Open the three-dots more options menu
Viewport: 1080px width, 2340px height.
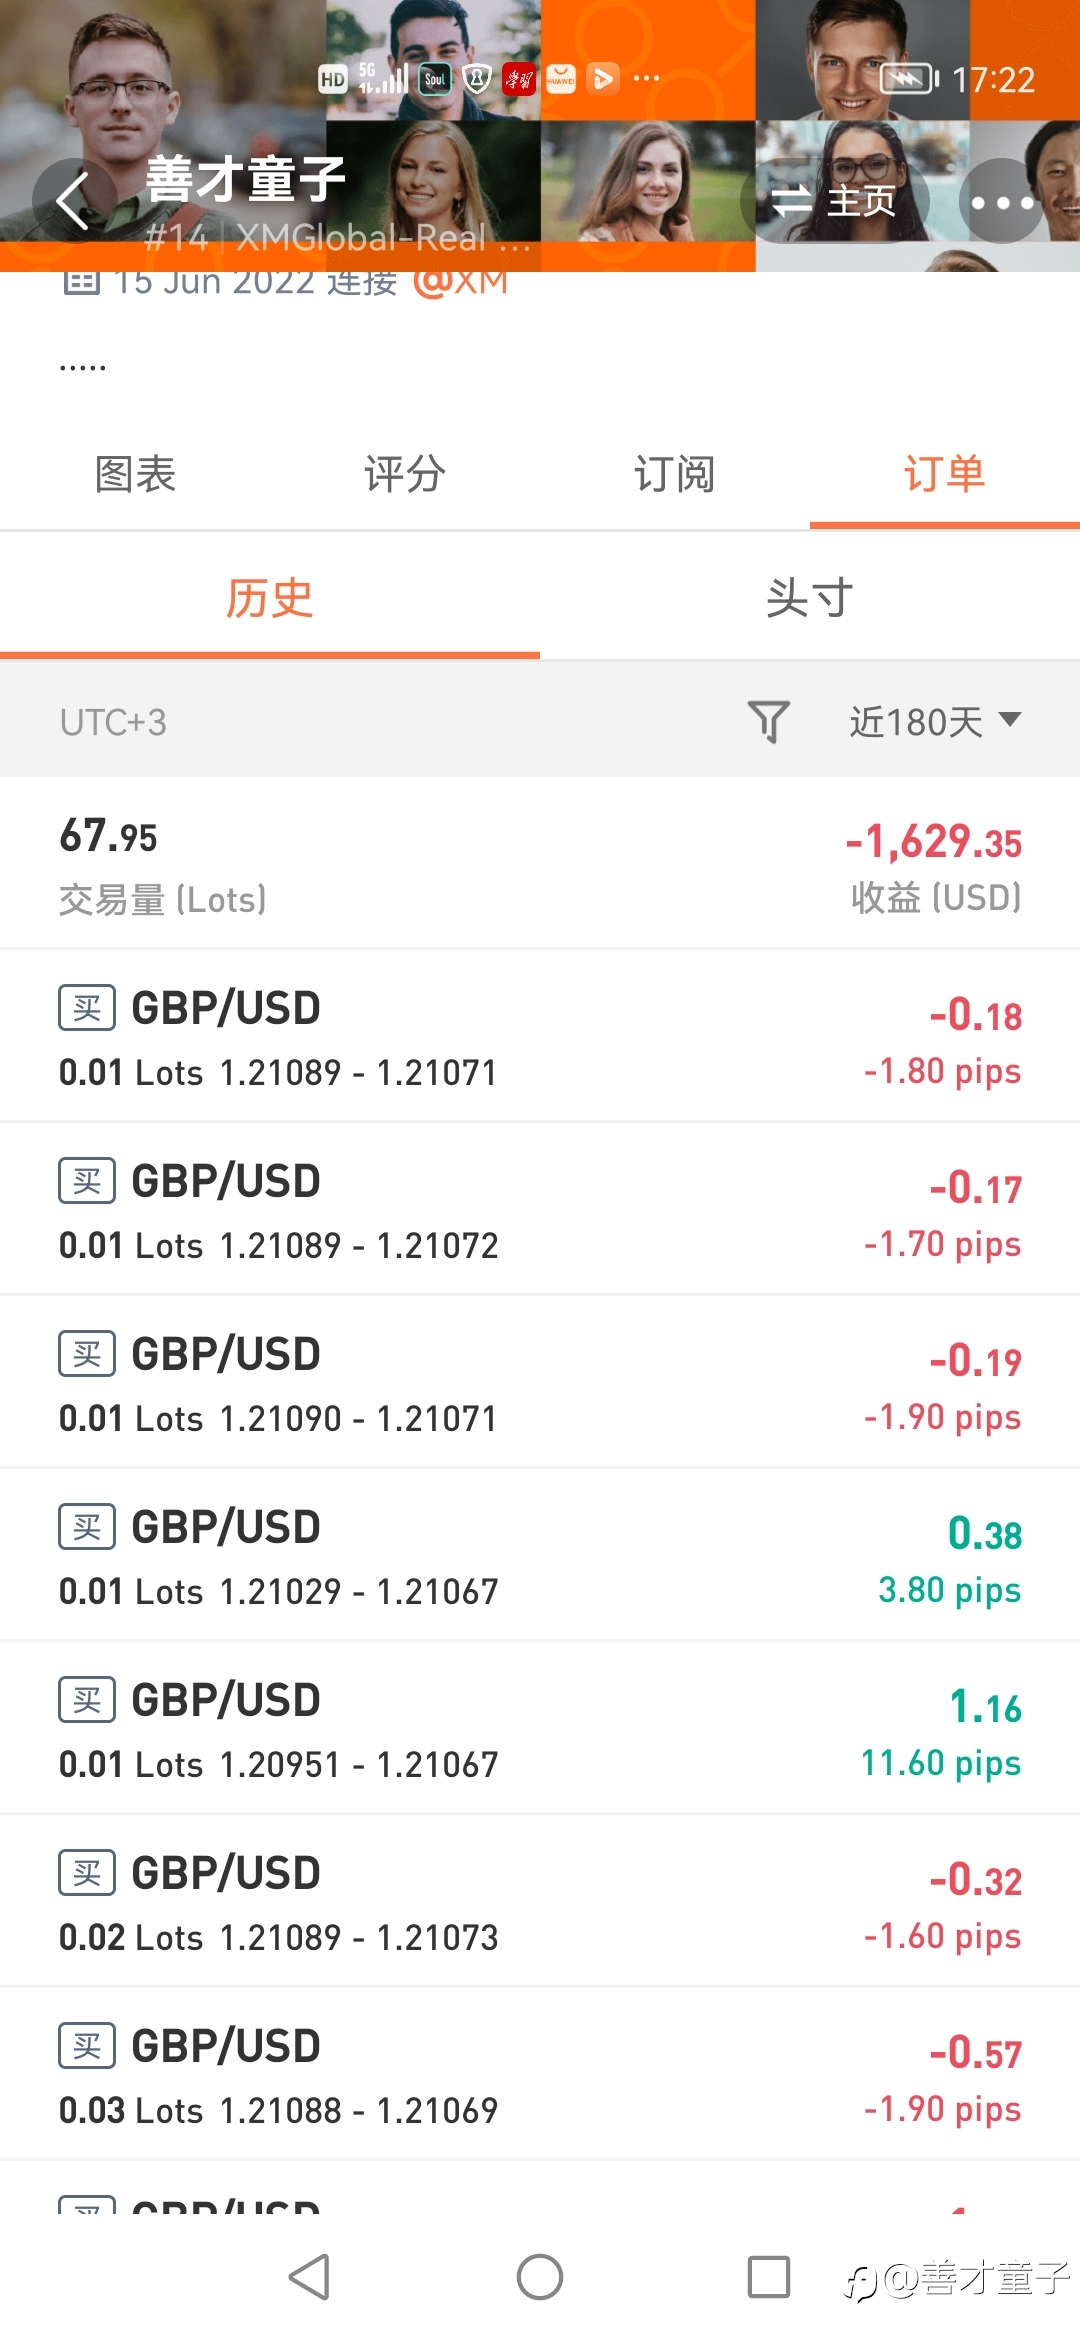coord(1002,202)
